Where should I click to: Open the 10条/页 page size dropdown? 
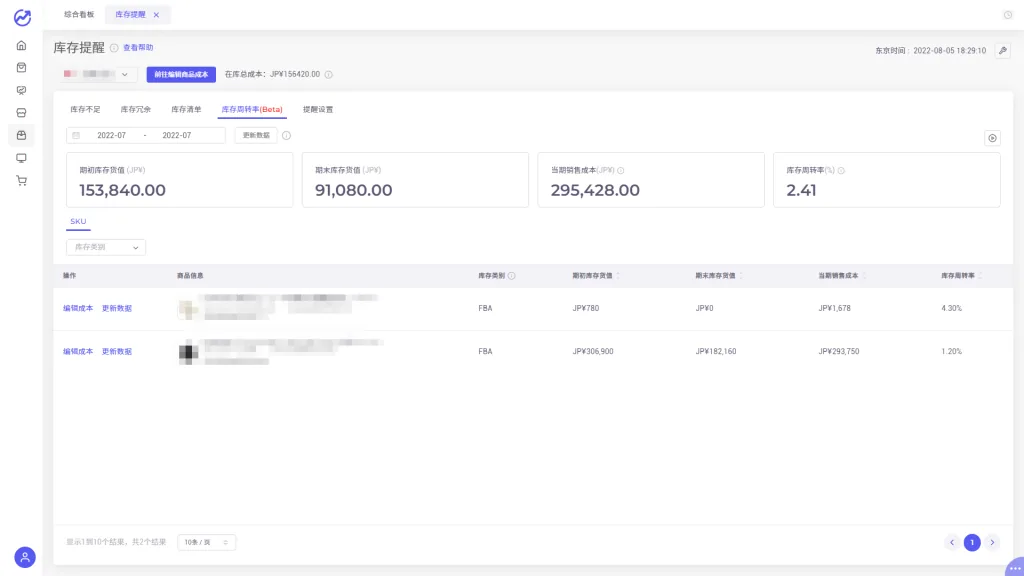206,542
